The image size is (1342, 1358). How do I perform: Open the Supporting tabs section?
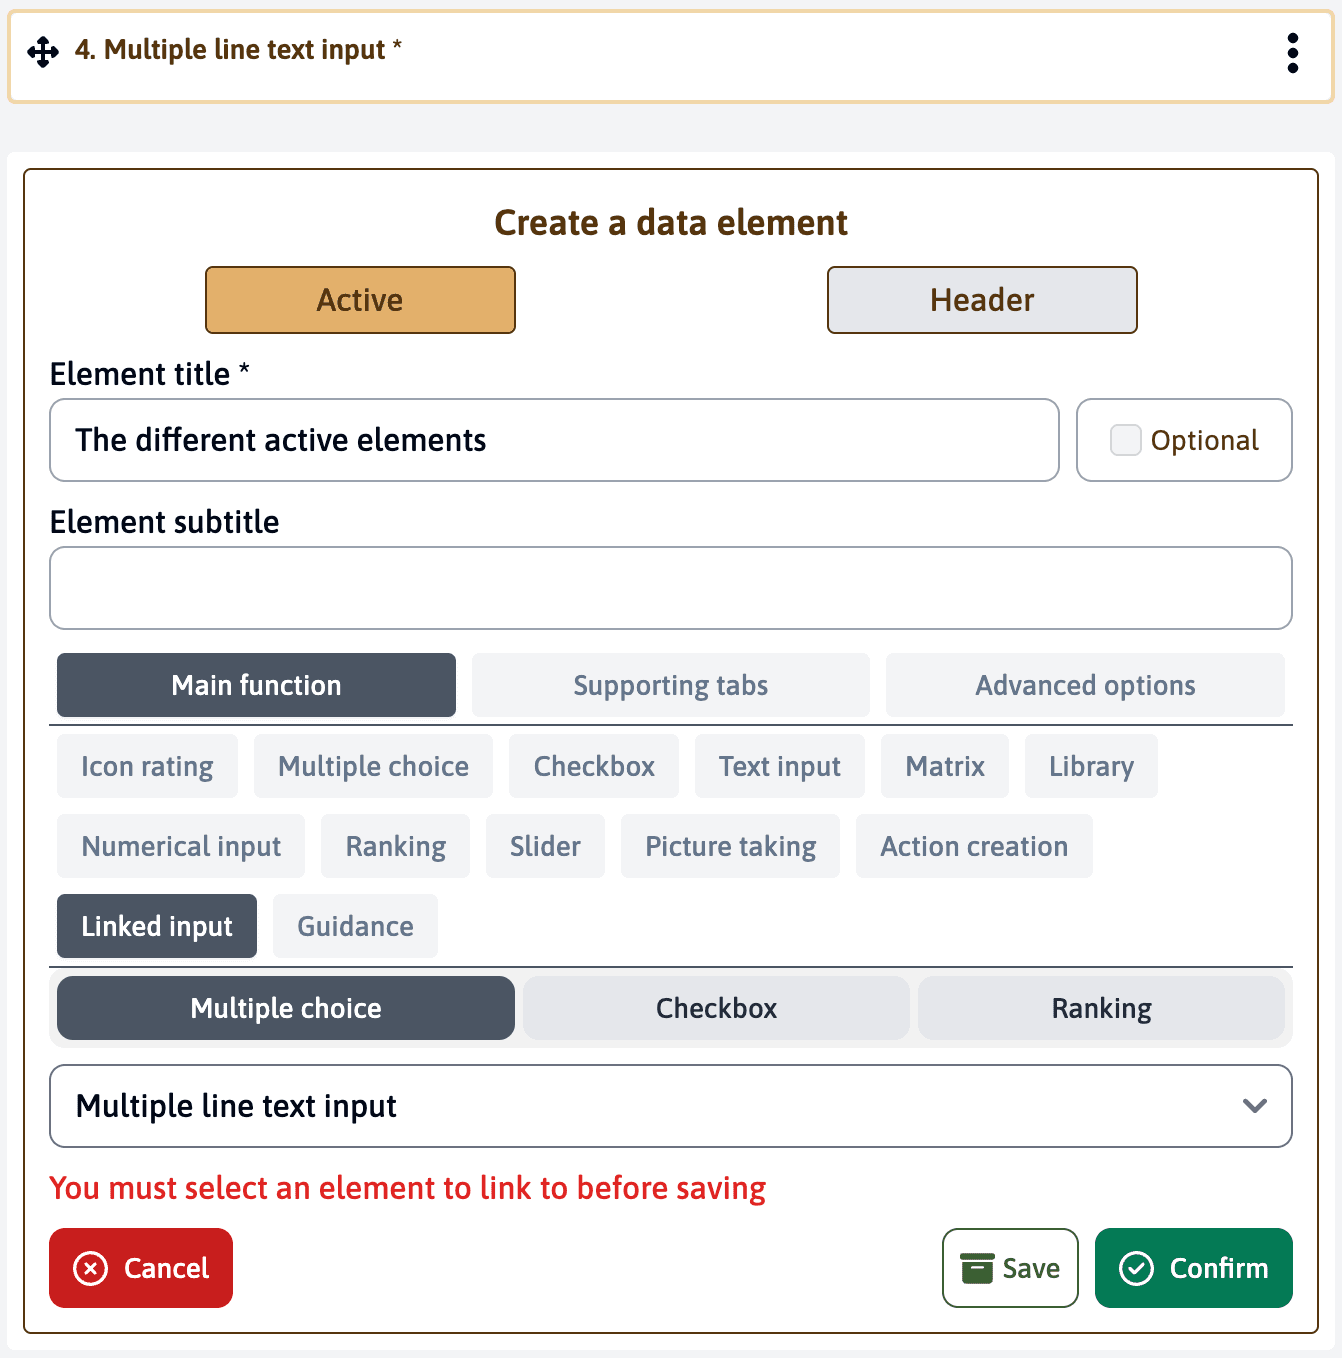pyautogui.click(x=670, y=685)
